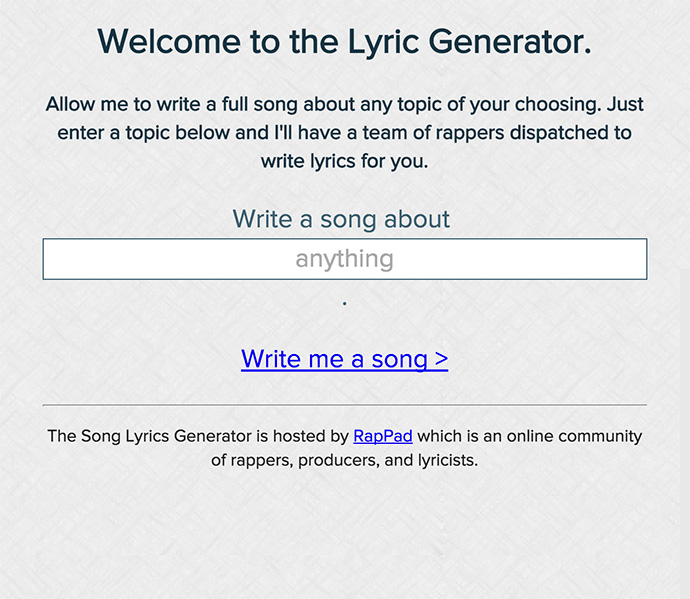
Task: Click the 'which is an online community' text
Action: pyautogui.click(x=530, y=436)
